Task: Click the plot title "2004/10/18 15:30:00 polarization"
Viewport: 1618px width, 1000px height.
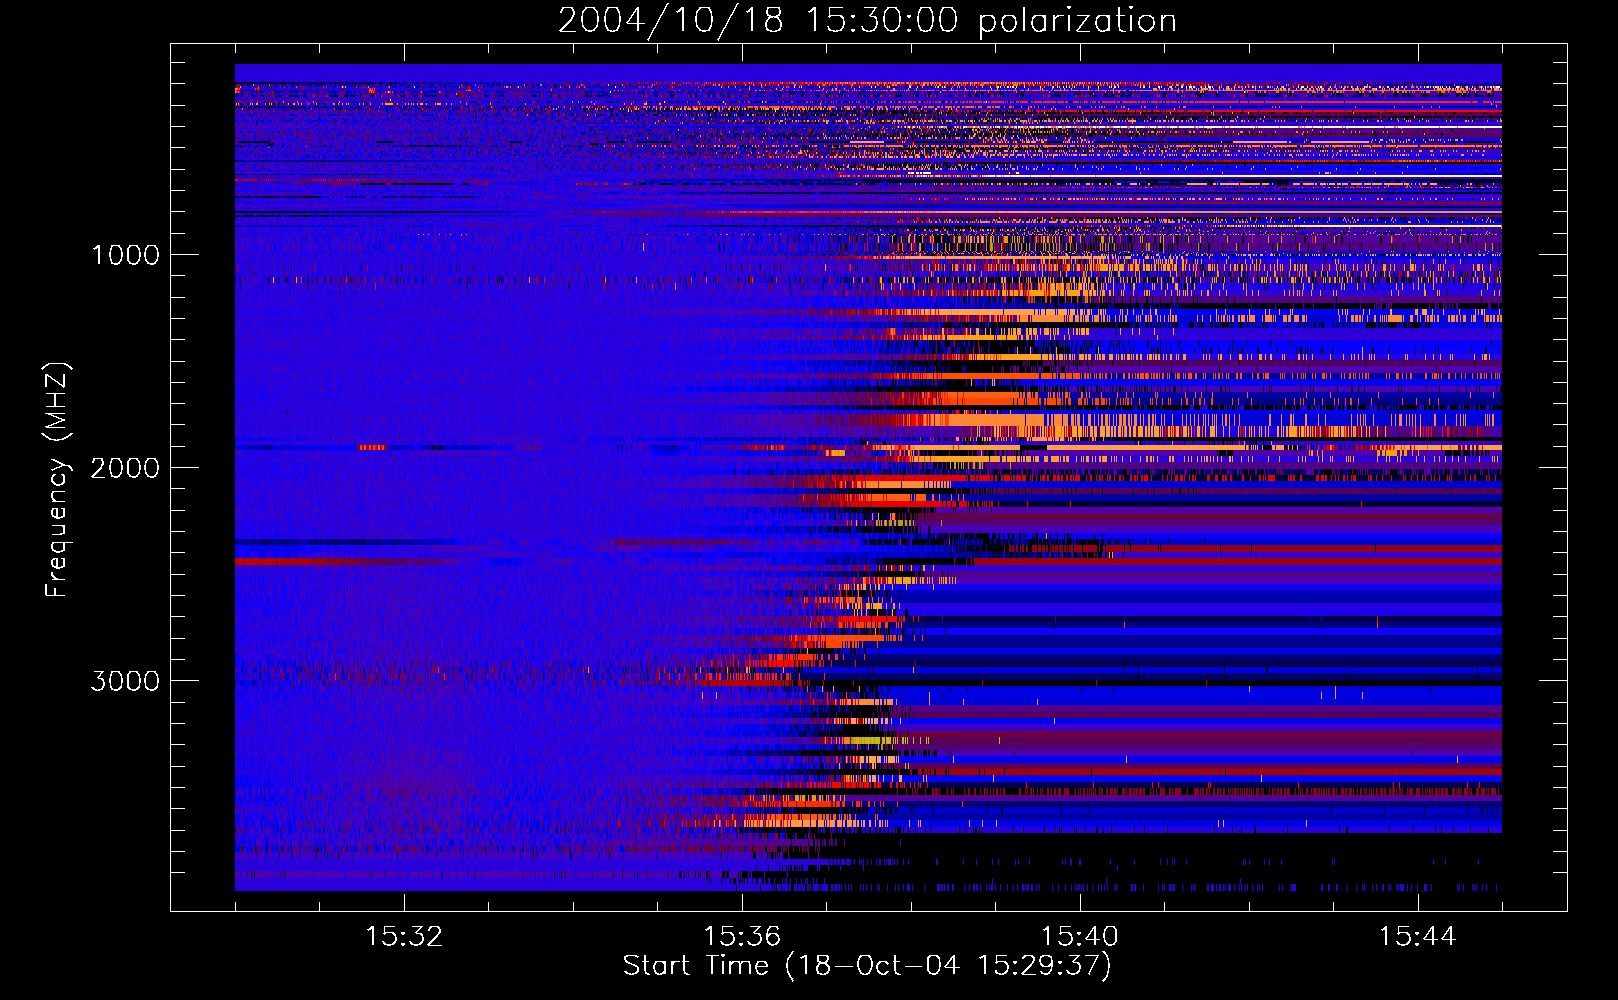Action: 867,21
